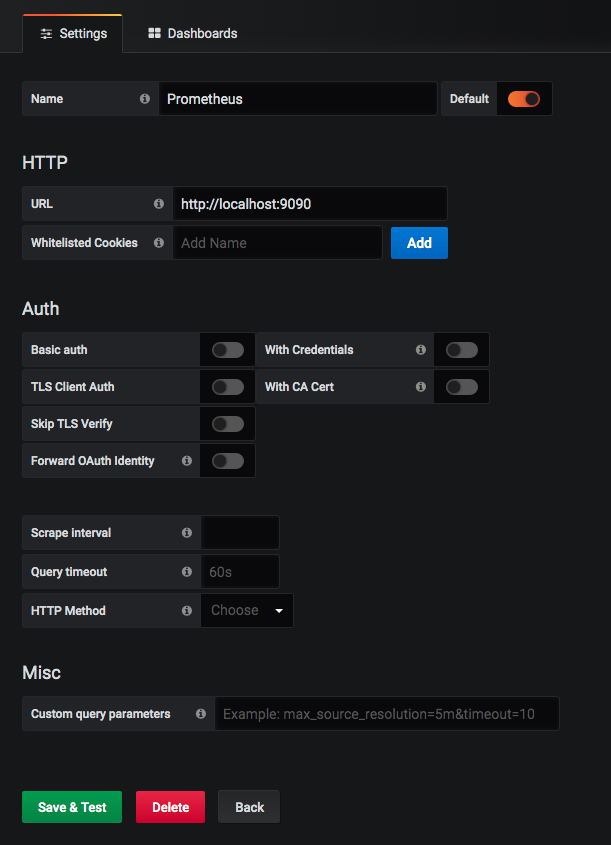The height and width of the screenshot is (845, 611).
Task: Click the Custom query parameters input
Action: click(x=387, y=714)
